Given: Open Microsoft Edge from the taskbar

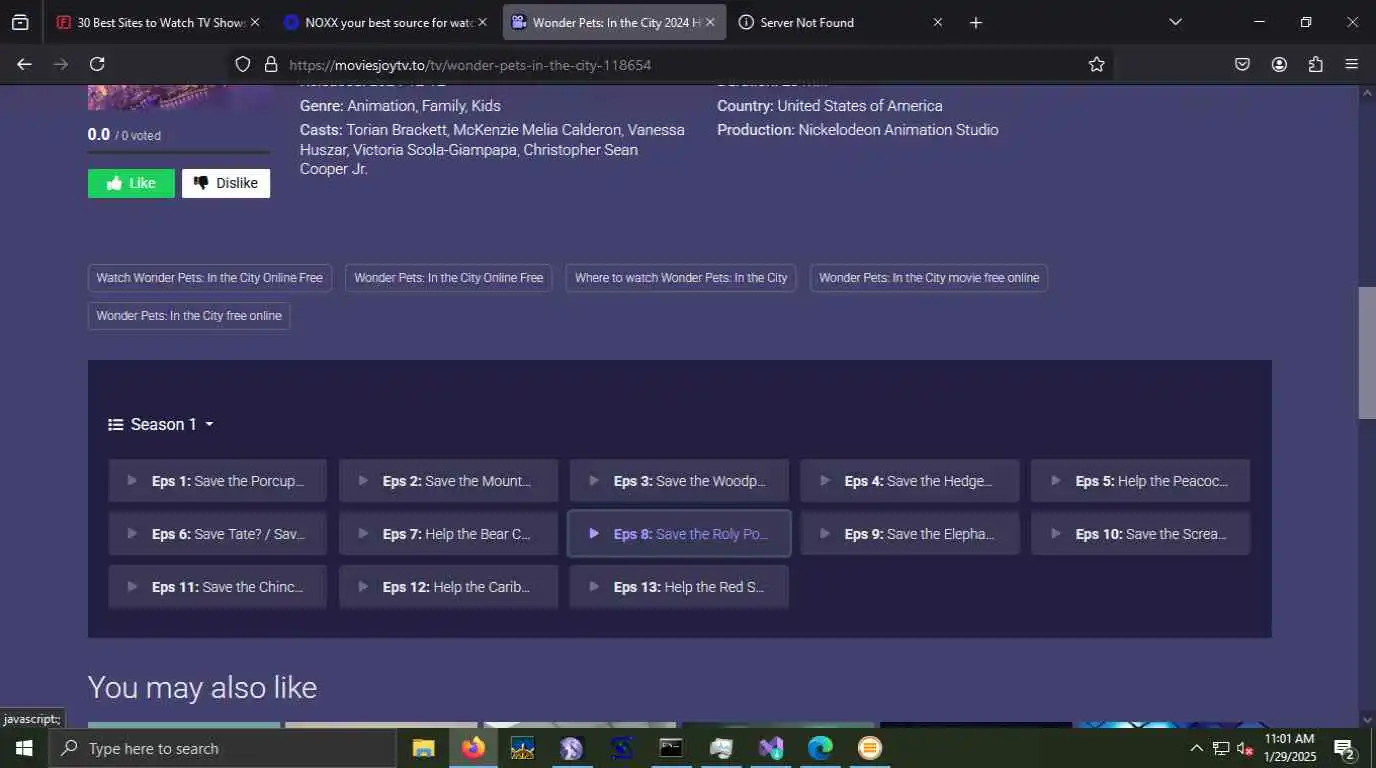Looking at the screenshot, I should coord(820,748).
